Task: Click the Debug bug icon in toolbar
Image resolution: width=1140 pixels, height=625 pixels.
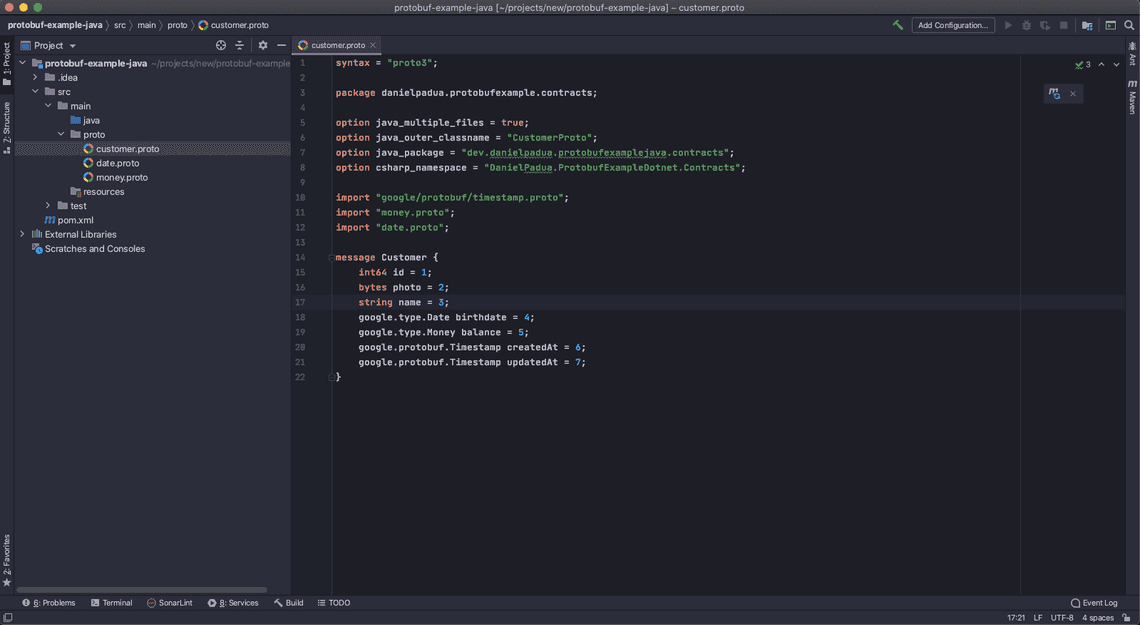Action: (x=1026, y=25)
